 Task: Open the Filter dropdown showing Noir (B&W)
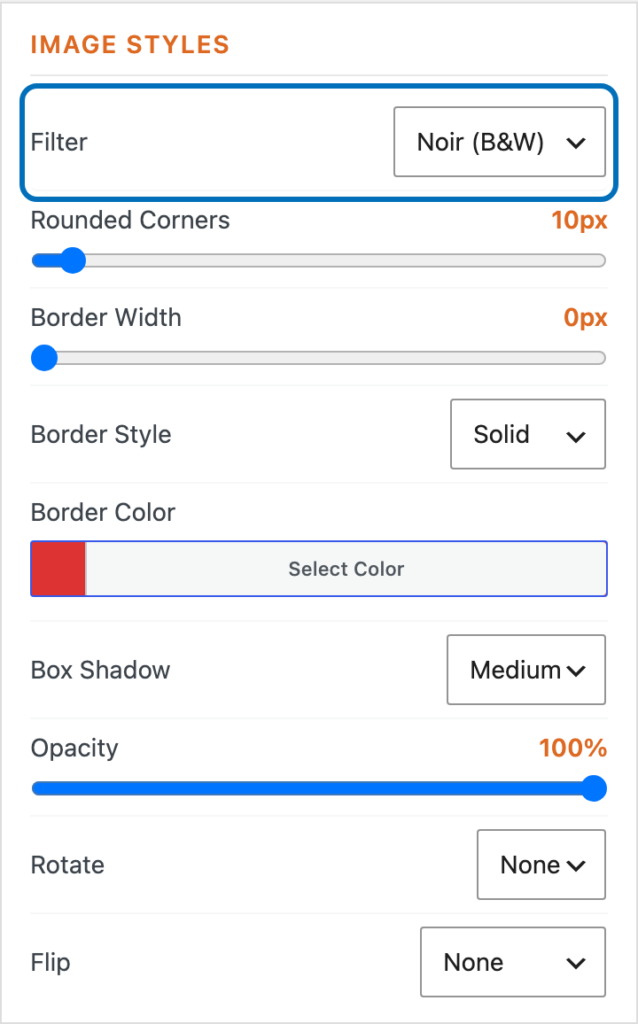coord(500,142)
